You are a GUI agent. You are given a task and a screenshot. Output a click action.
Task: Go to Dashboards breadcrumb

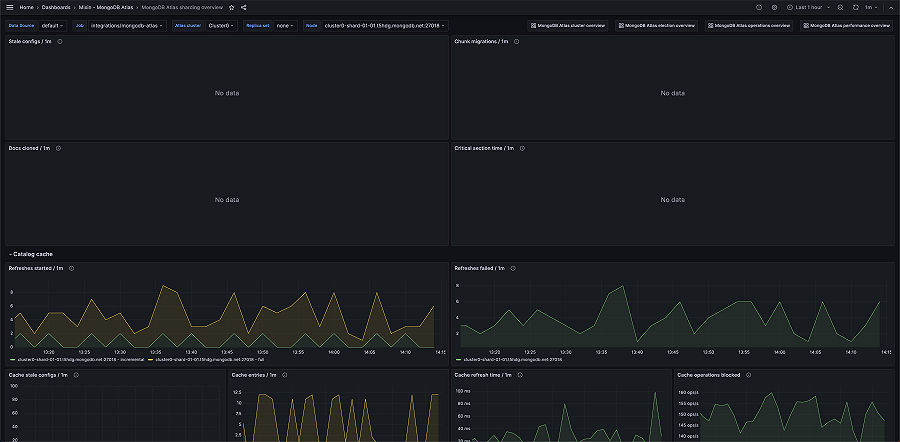(x=56, y=7)
